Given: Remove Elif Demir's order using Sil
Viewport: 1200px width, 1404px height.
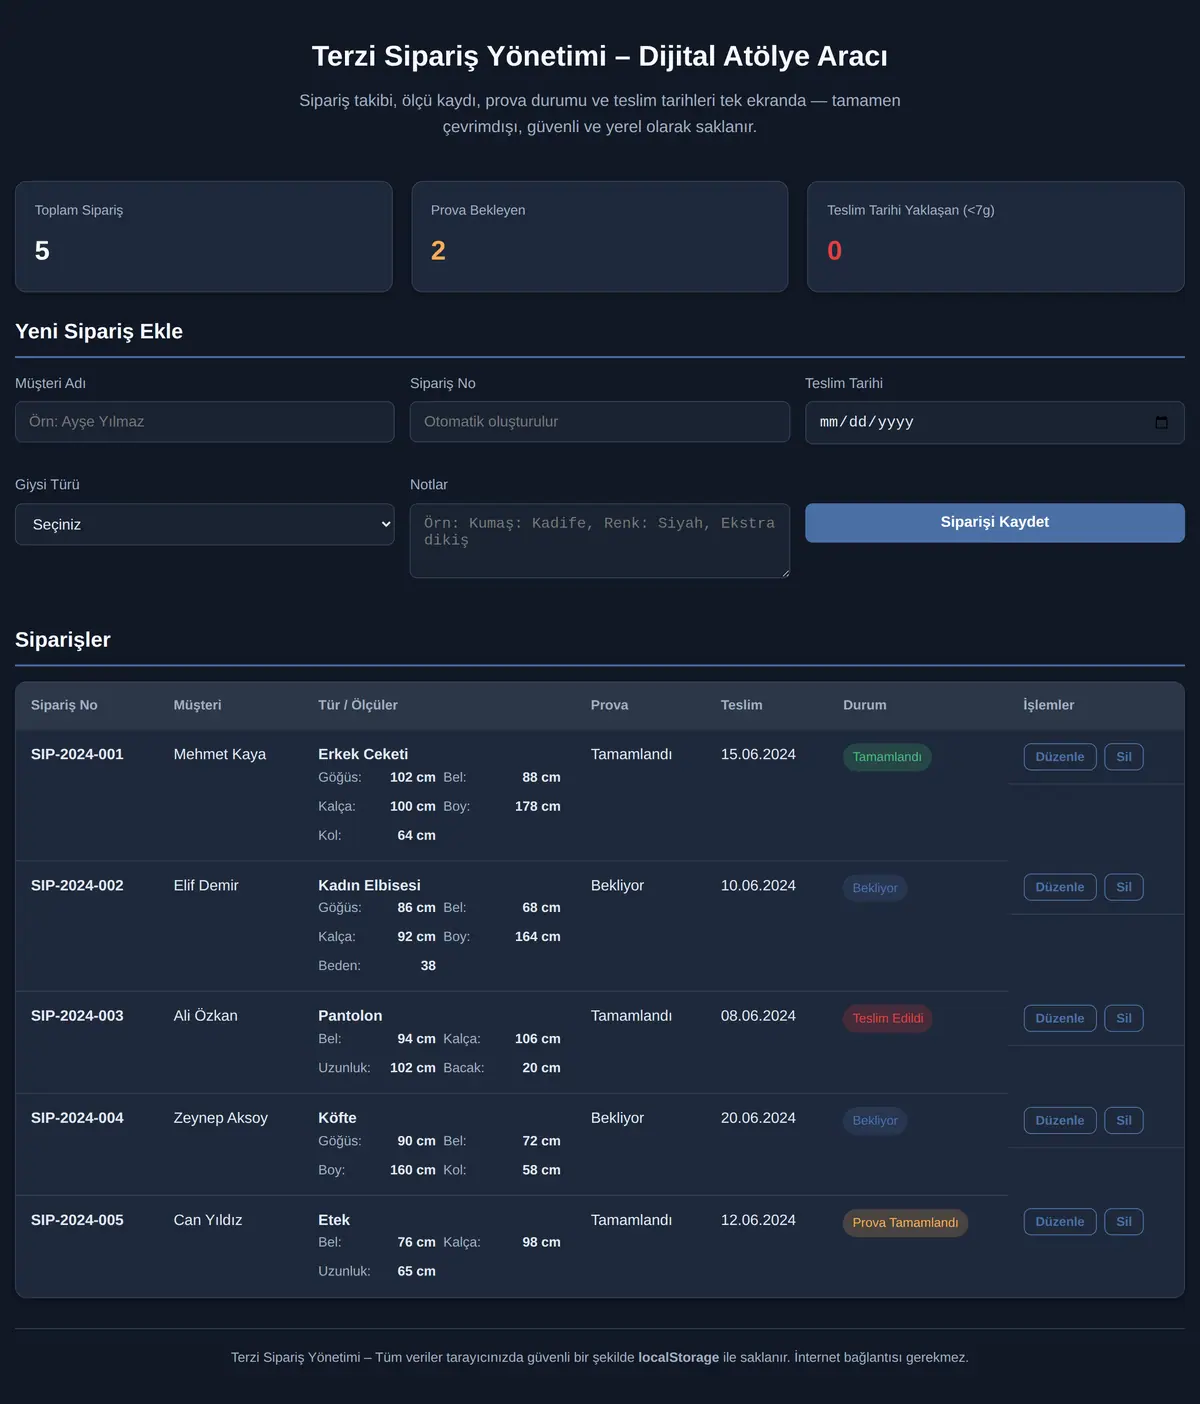Looking at the screenshot, I should point(1124,887).
